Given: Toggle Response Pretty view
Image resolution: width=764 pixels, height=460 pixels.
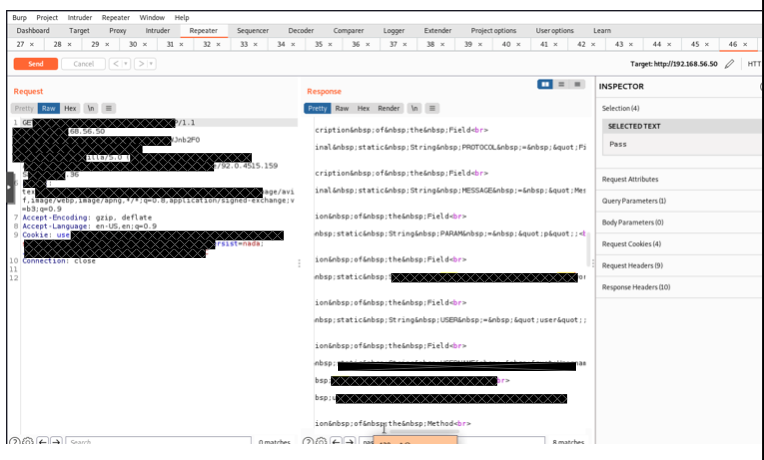Looking at the screenshot, I should point(318,108).
